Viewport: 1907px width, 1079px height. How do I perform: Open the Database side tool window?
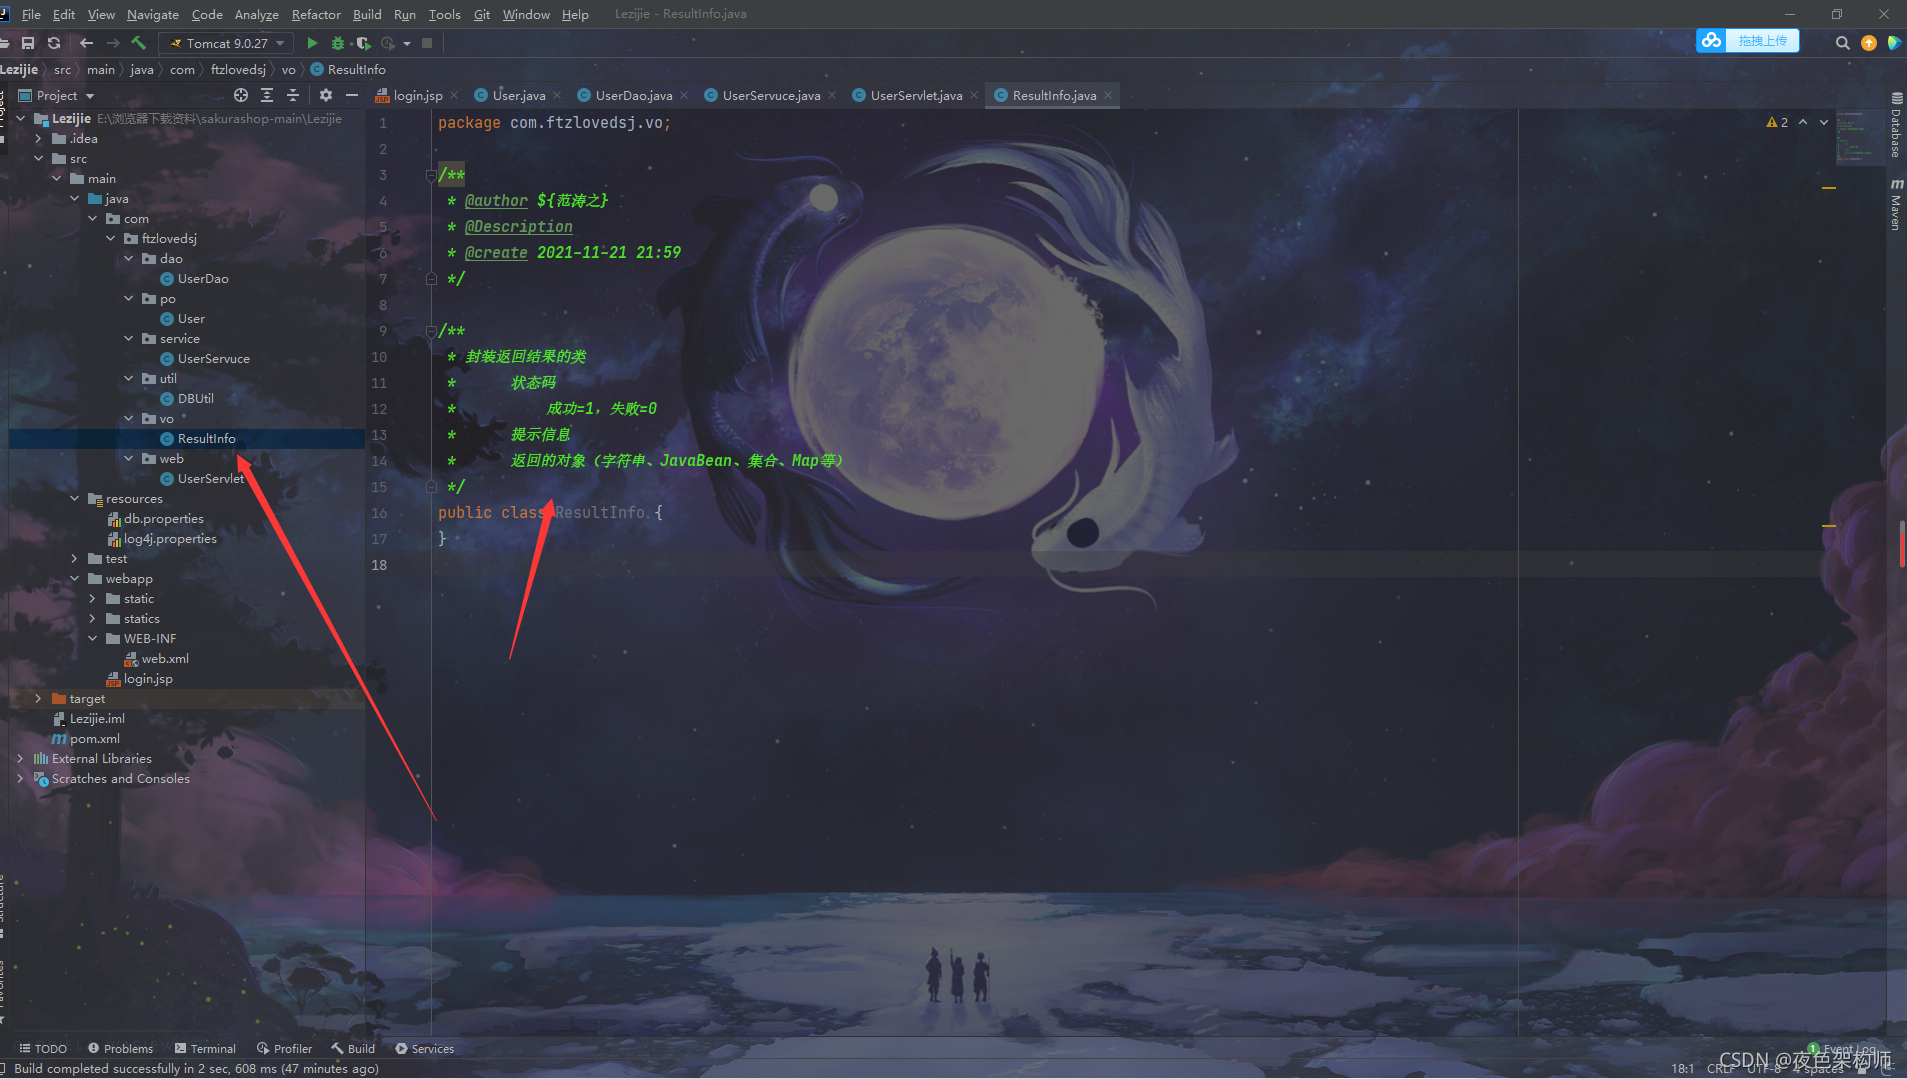click(x=1896, y=125)
